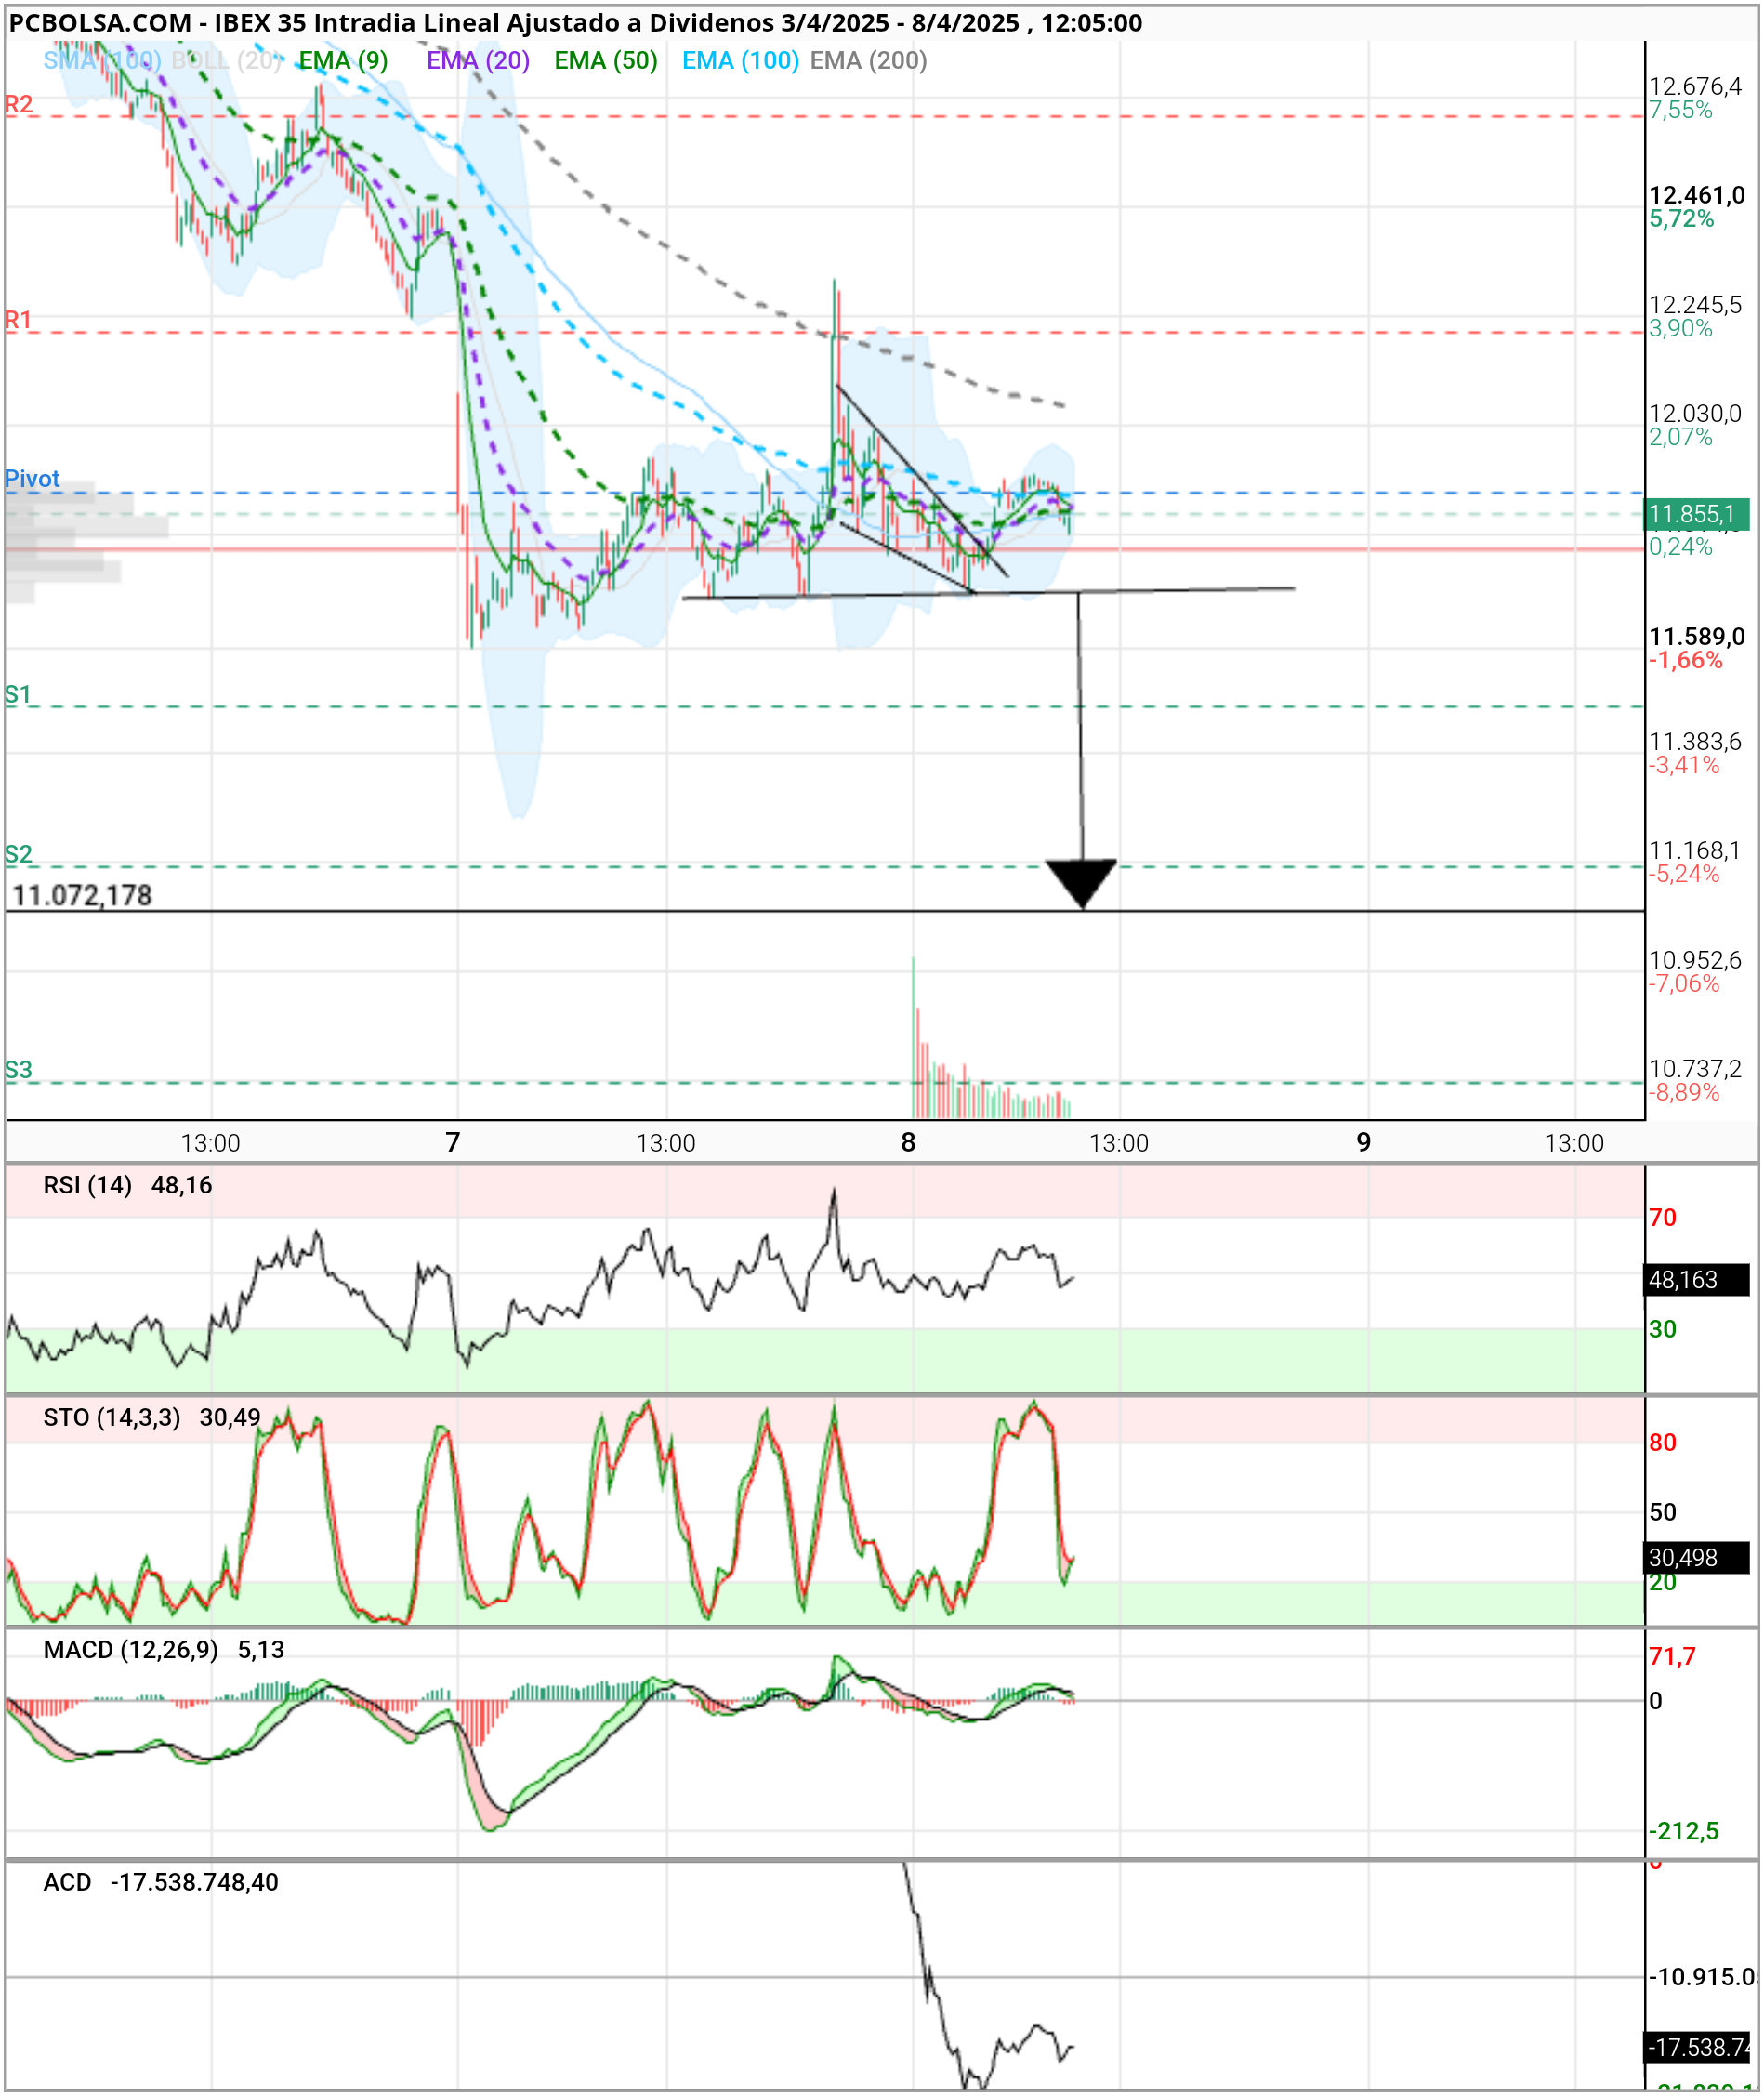Click day 9 on the time axis
Viewport: 1764px width, 2096px height.
[1363, 1142]
